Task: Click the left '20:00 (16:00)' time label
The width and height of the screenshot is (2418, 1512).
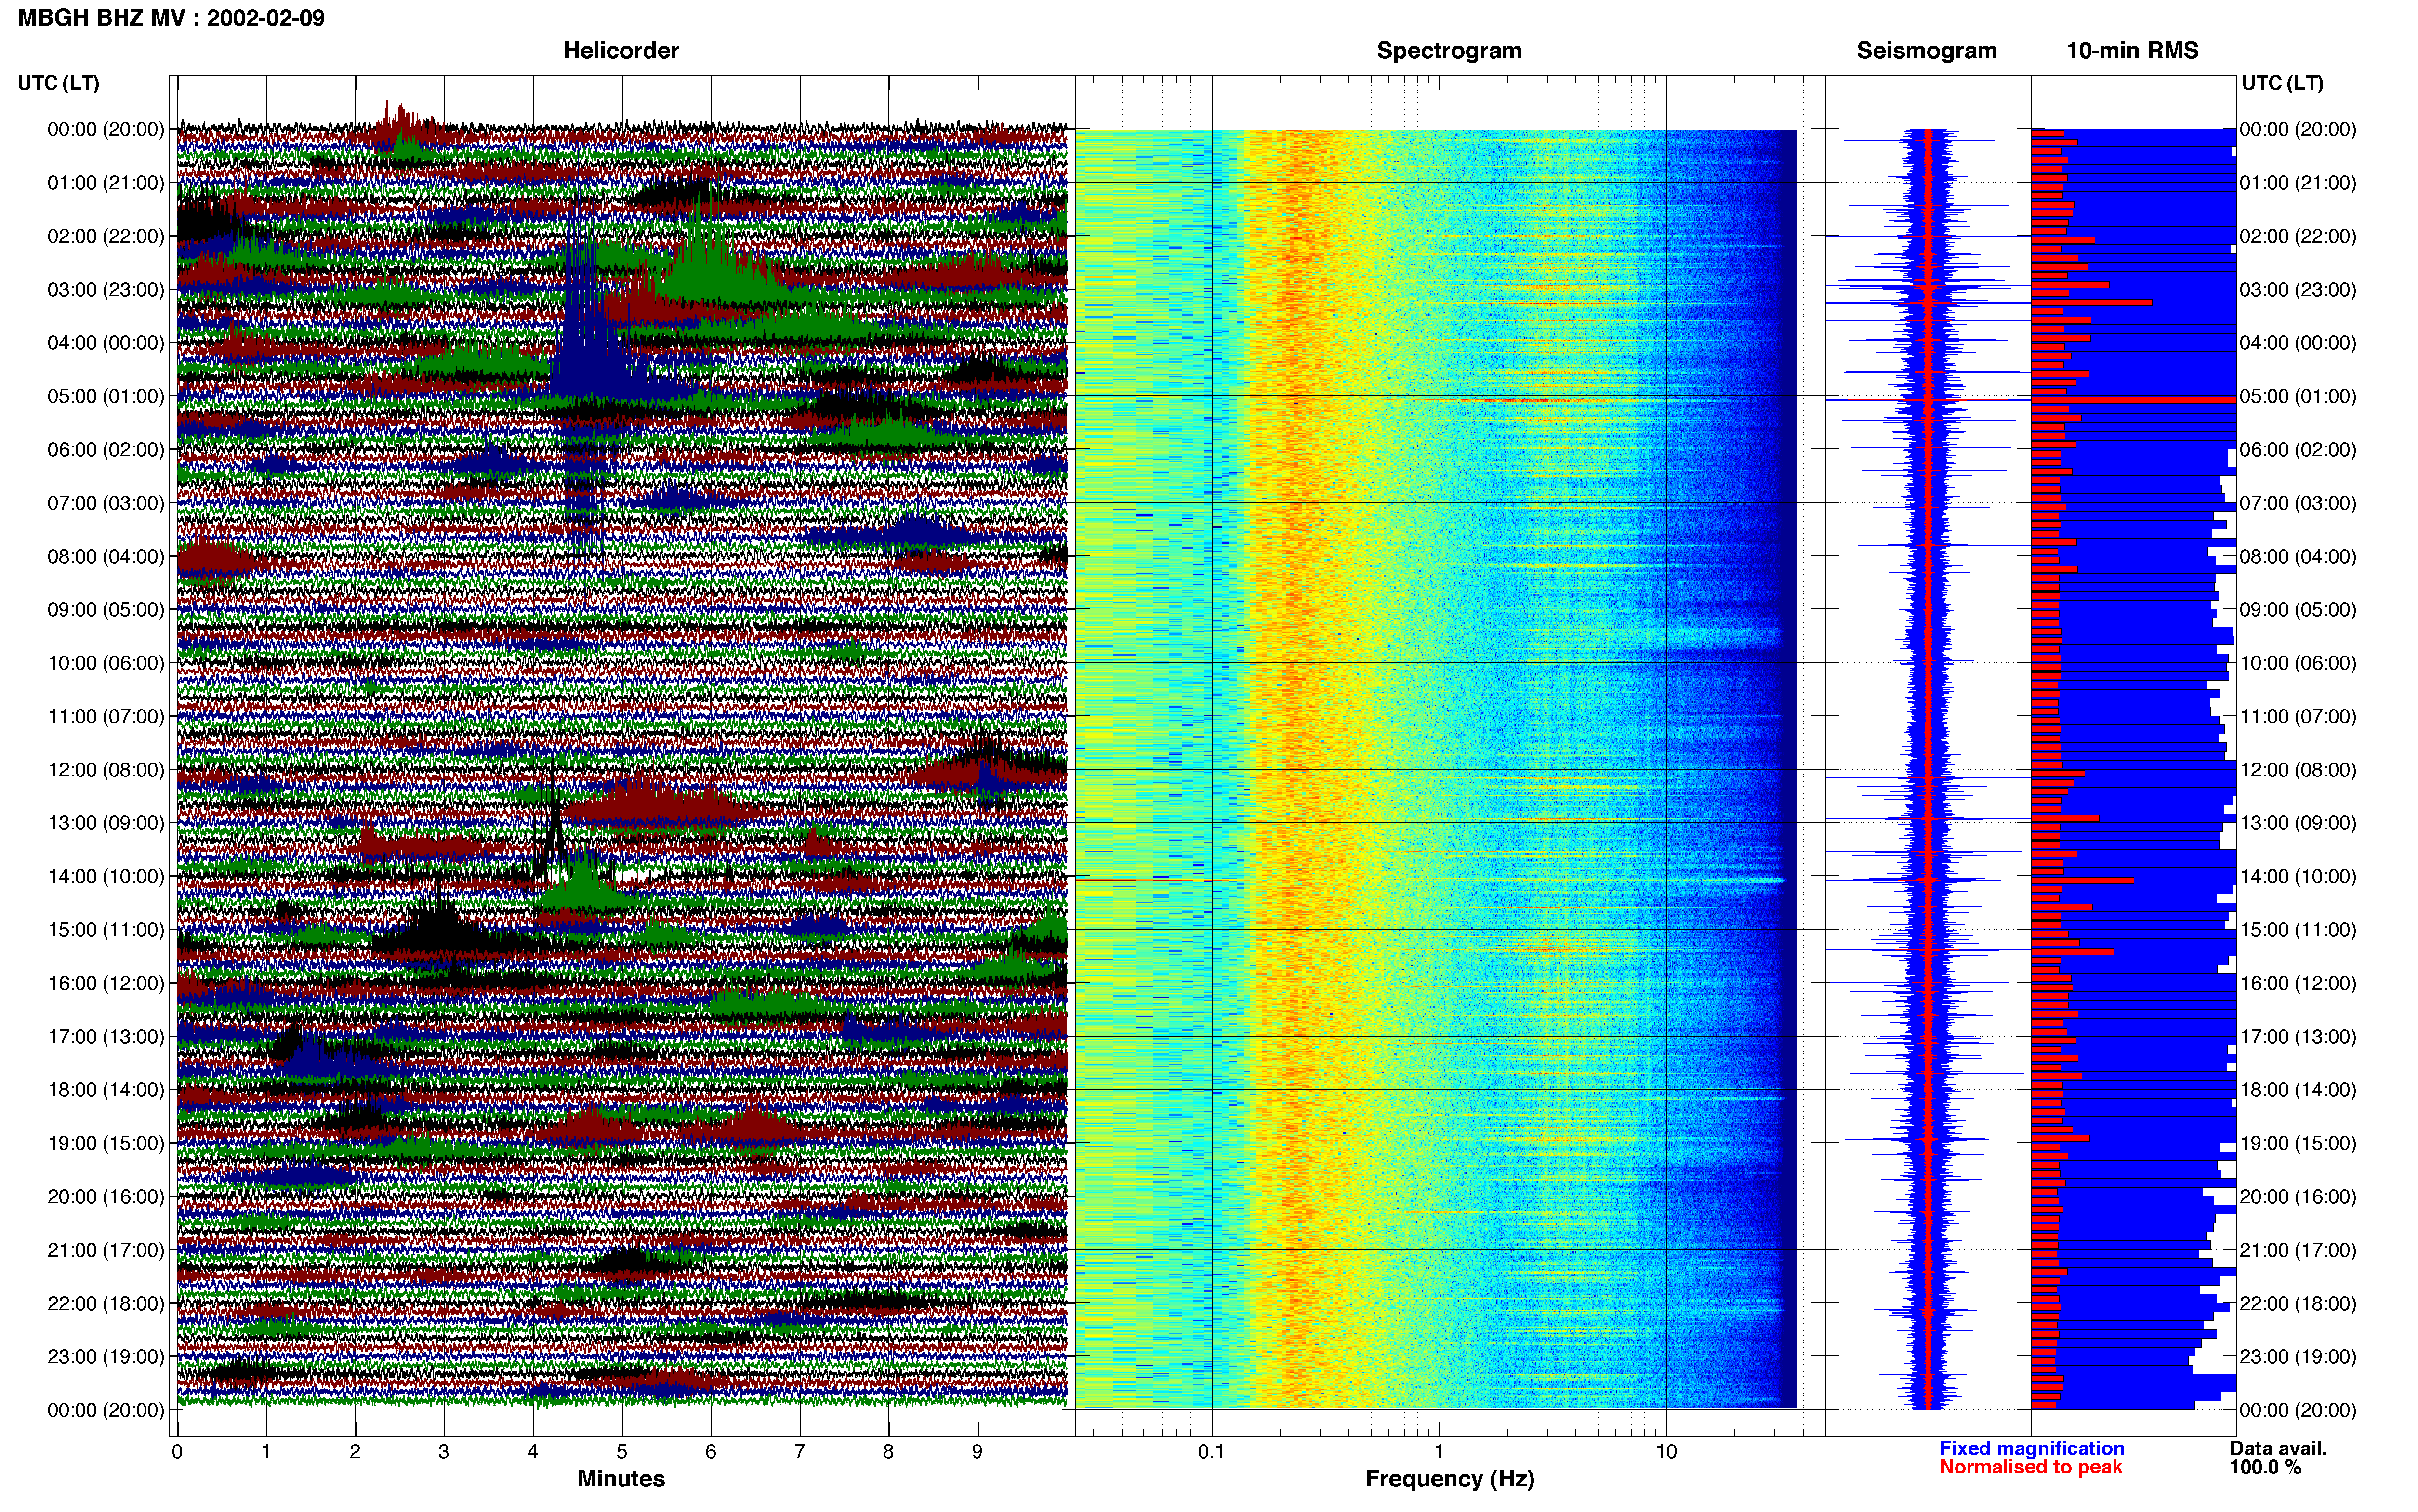Action: 106,1196
